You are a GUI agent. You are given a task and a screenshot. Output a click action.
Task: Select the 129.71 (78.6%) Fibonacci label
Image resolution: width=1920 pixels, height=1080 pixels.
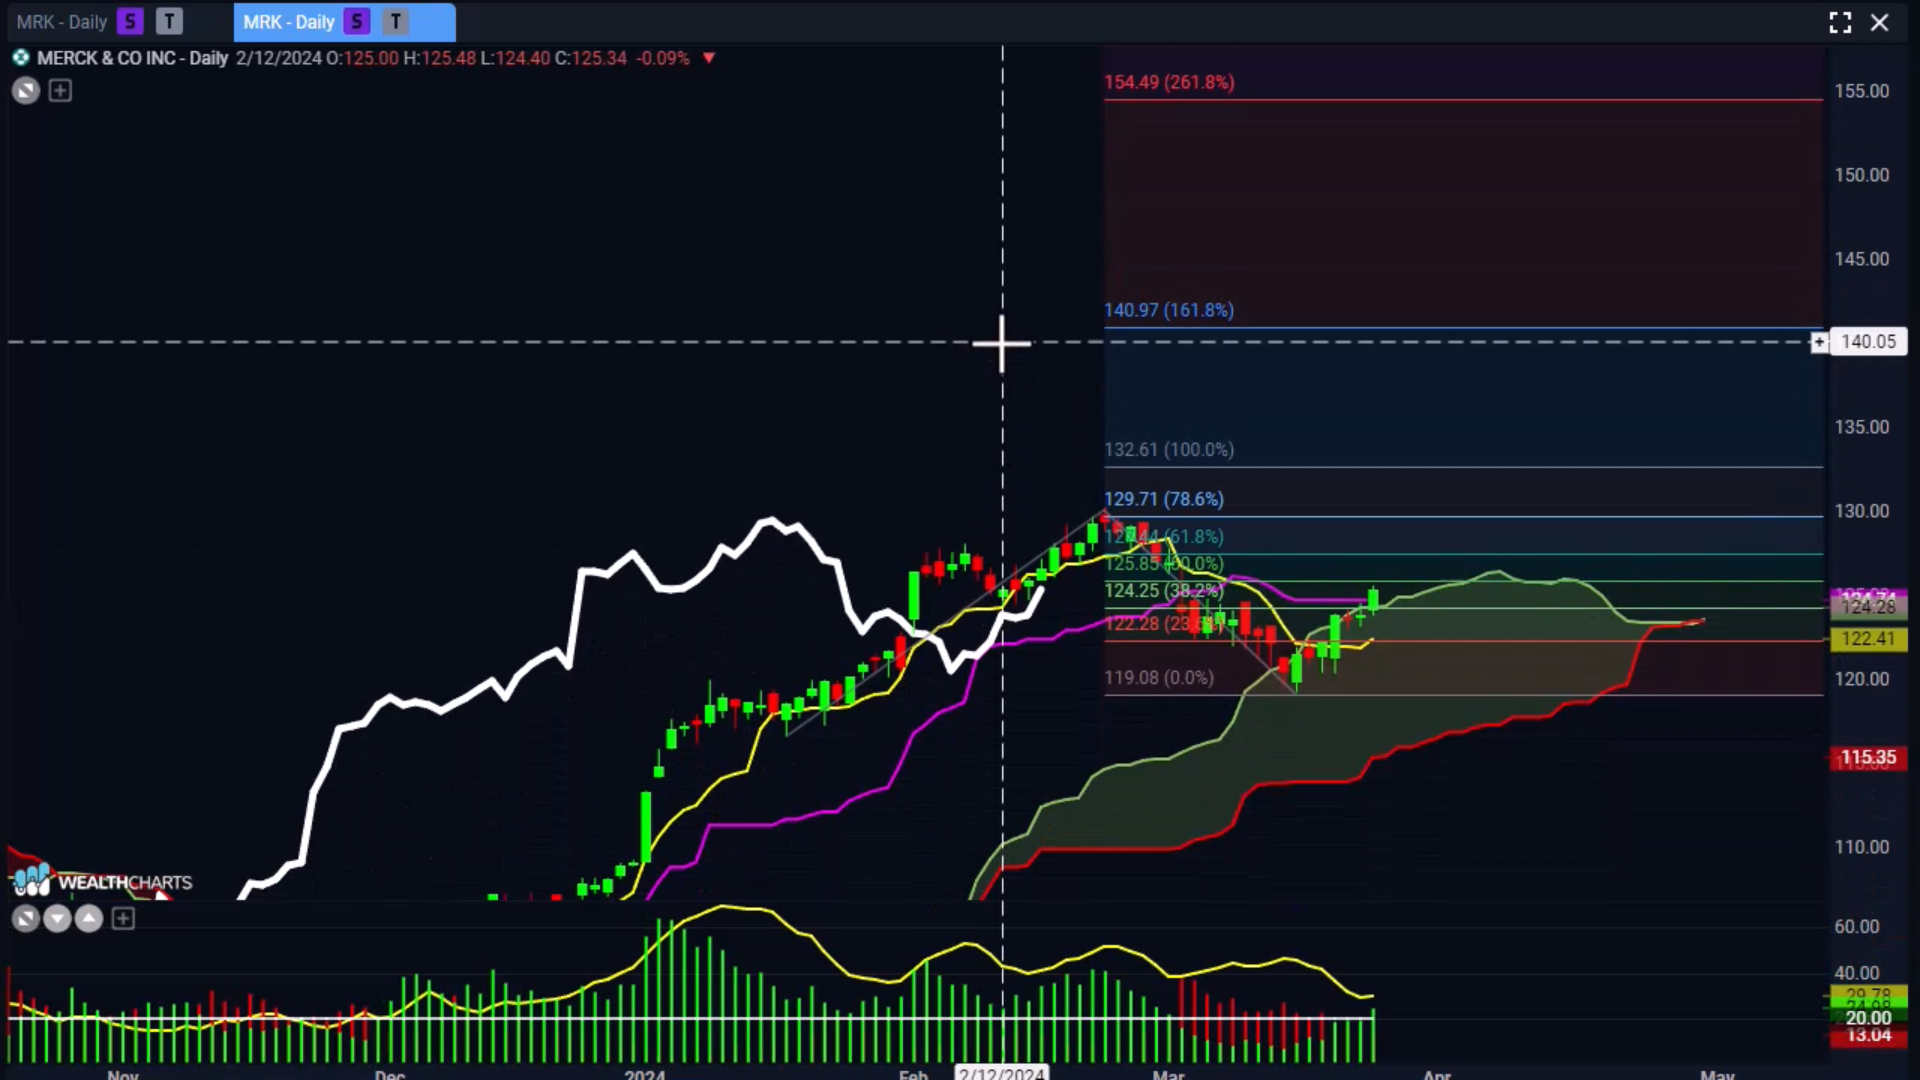click(1164, 499)
